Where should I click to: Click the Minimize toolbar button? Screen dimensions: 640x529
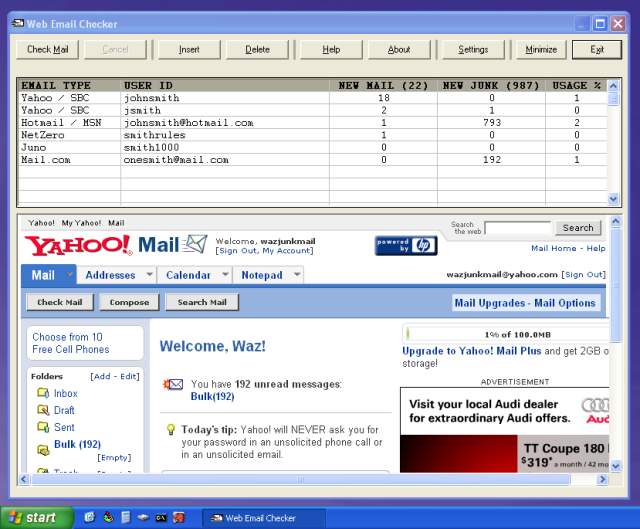click(x=541, y=49)
